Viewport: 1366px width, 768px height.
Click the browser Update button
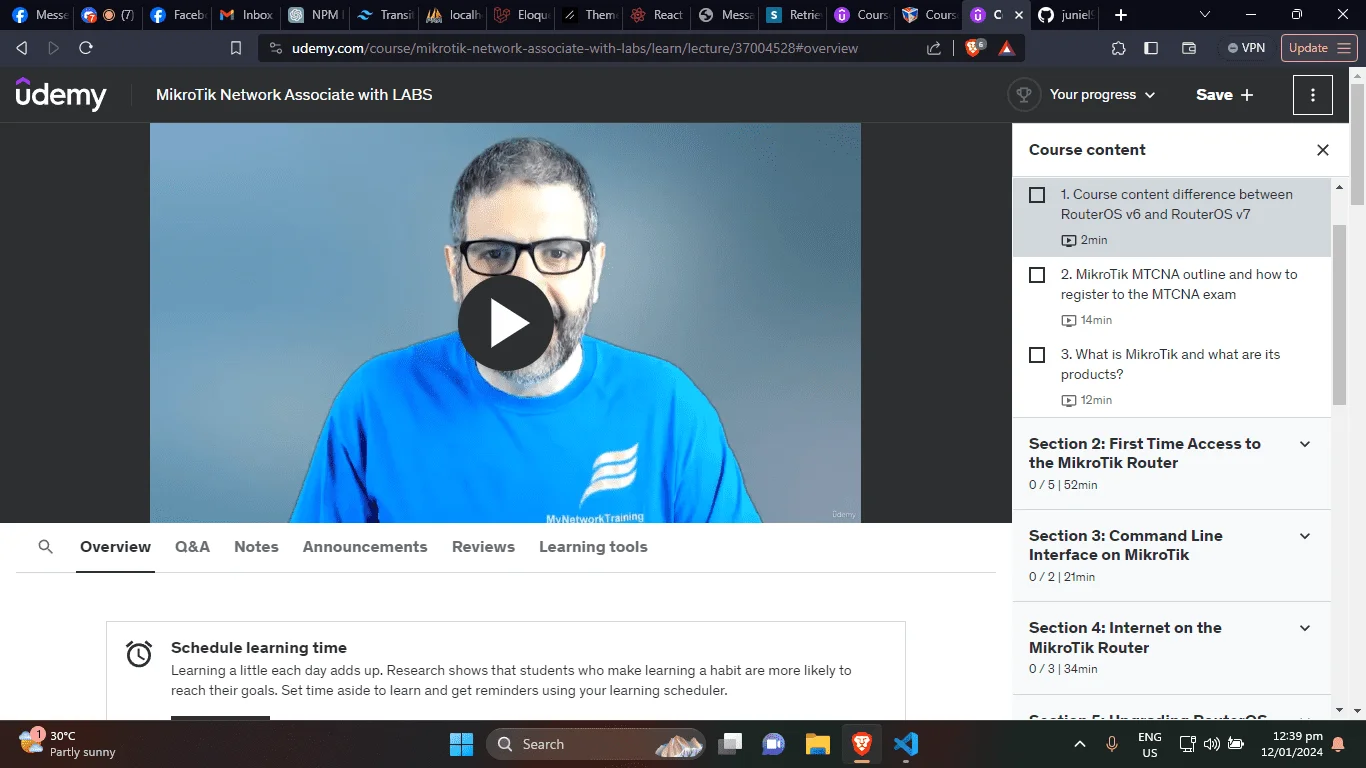coord(1309,48)
